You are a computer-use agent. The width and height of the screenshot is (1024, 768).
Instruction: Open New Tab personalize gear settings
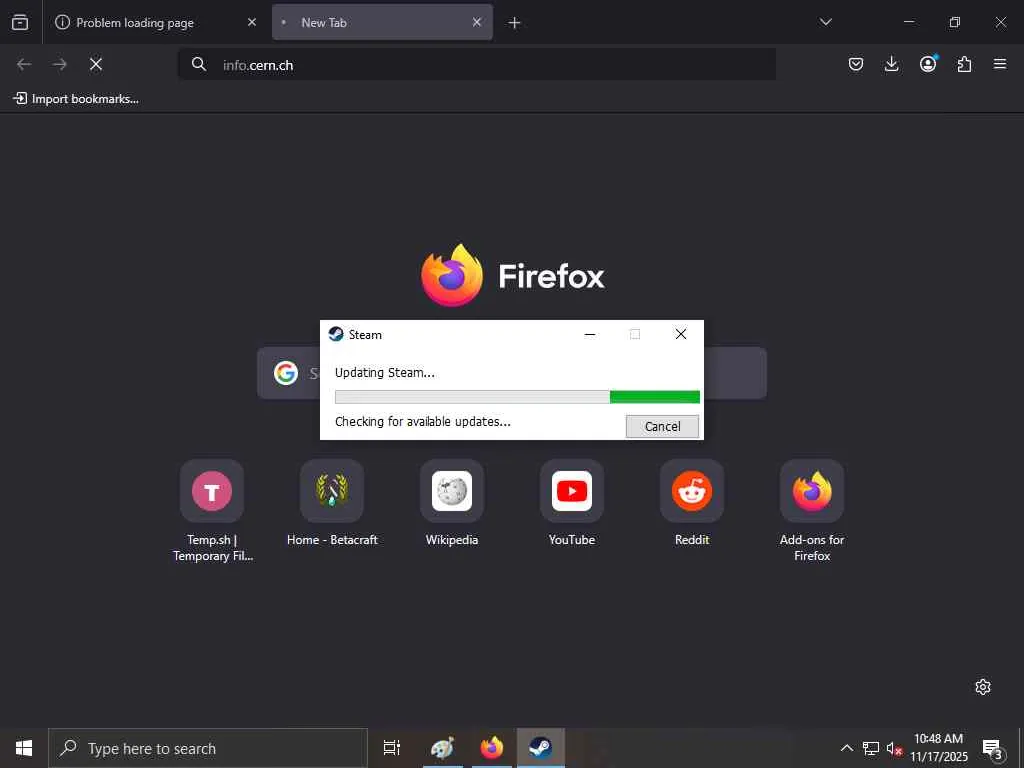[983, 687]
